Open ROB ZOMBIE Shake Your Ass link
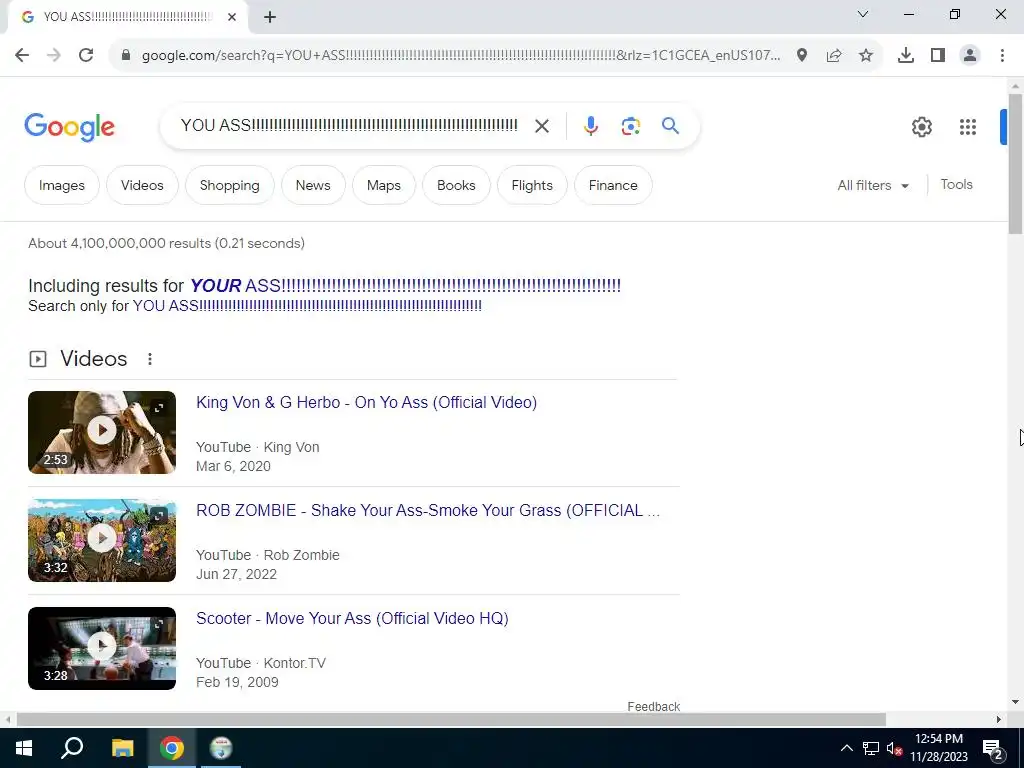This screenshot has width=1024, height=768. coord(428,510)
